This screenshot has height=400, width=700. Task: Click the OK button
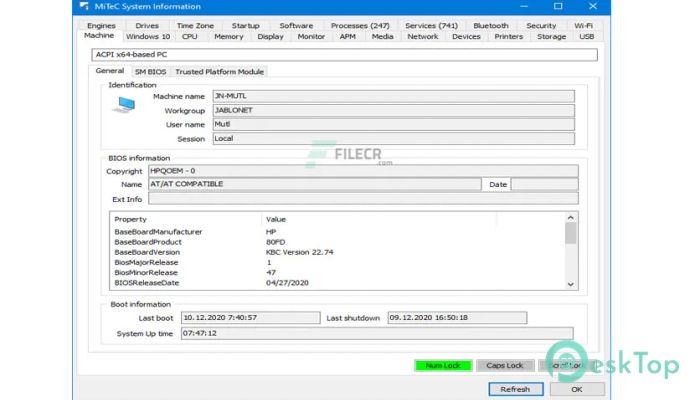[577, 389]
